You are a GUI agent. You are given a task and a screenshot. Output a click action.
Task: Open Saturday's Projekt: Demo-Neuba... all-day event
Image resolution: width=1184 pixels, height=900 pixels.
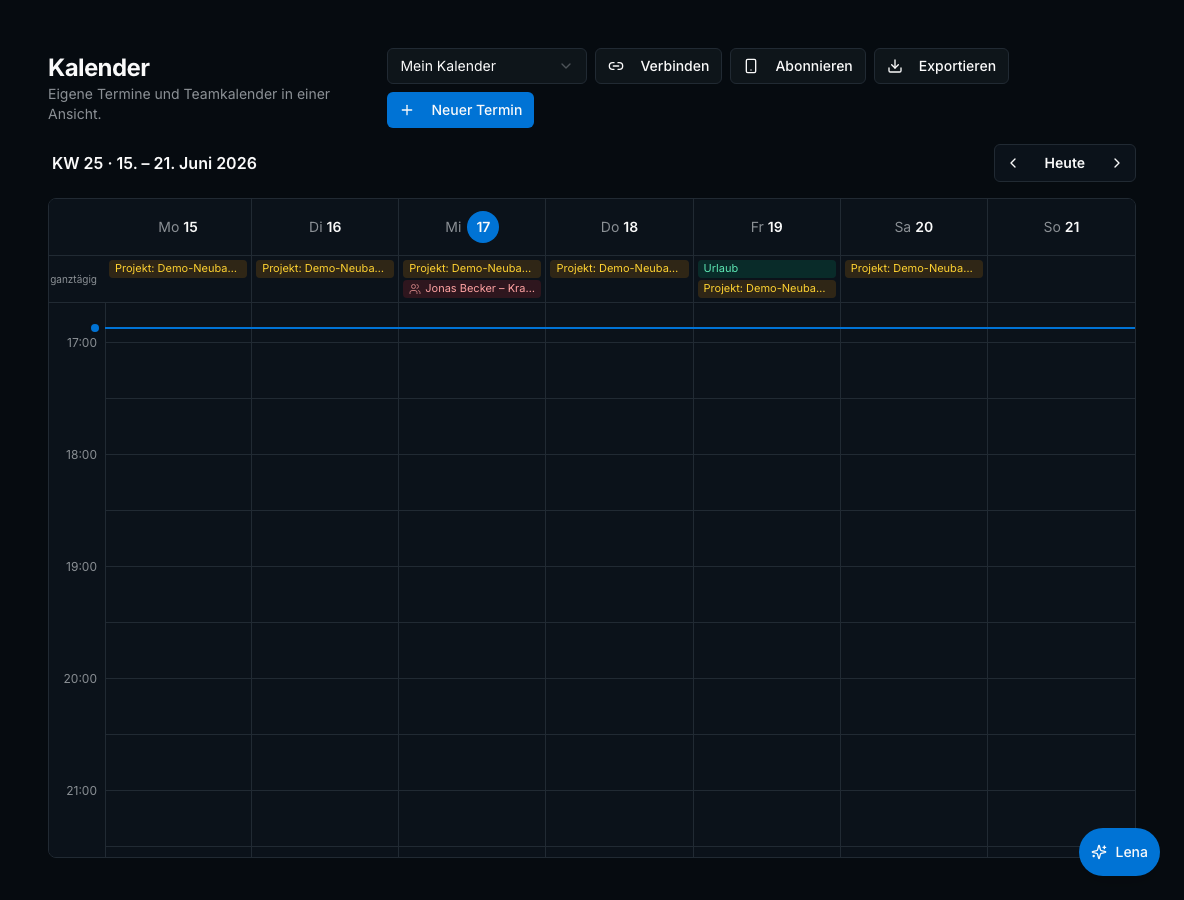[914, 269]
